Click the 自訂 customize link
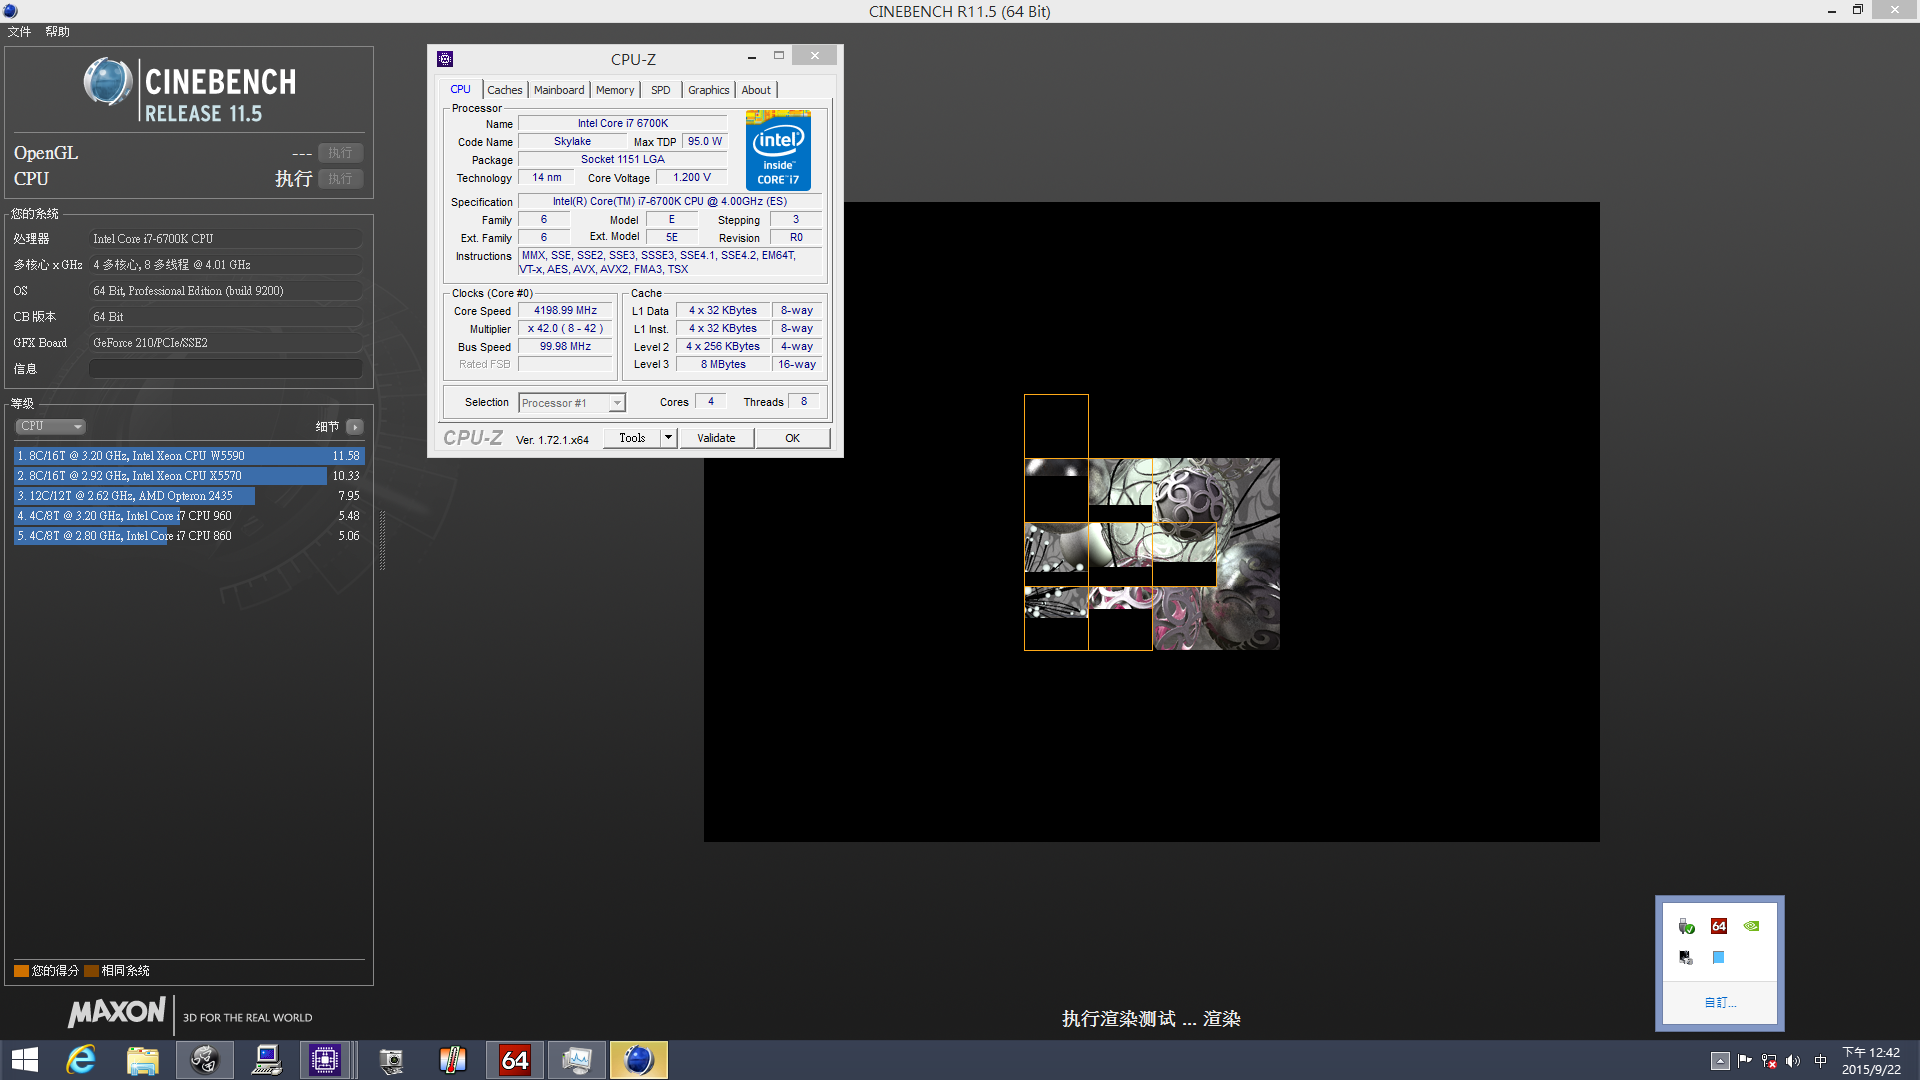 point(1719,1002)
